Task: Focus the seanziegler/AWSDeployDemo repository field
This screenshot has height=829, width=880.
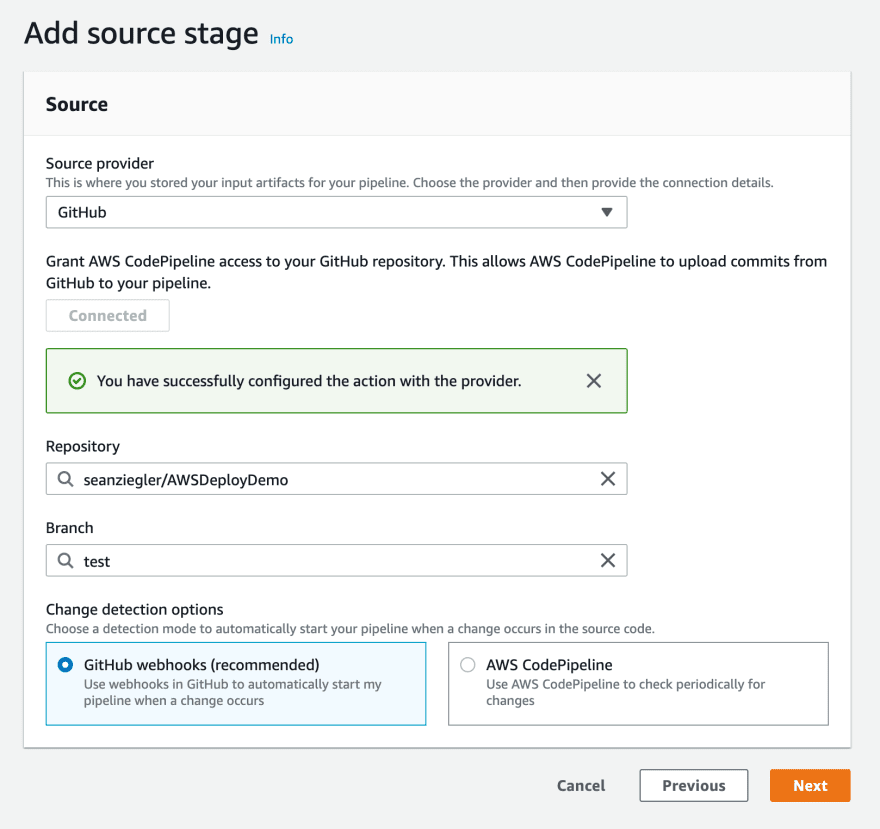Action: click(x=337, y=479)
